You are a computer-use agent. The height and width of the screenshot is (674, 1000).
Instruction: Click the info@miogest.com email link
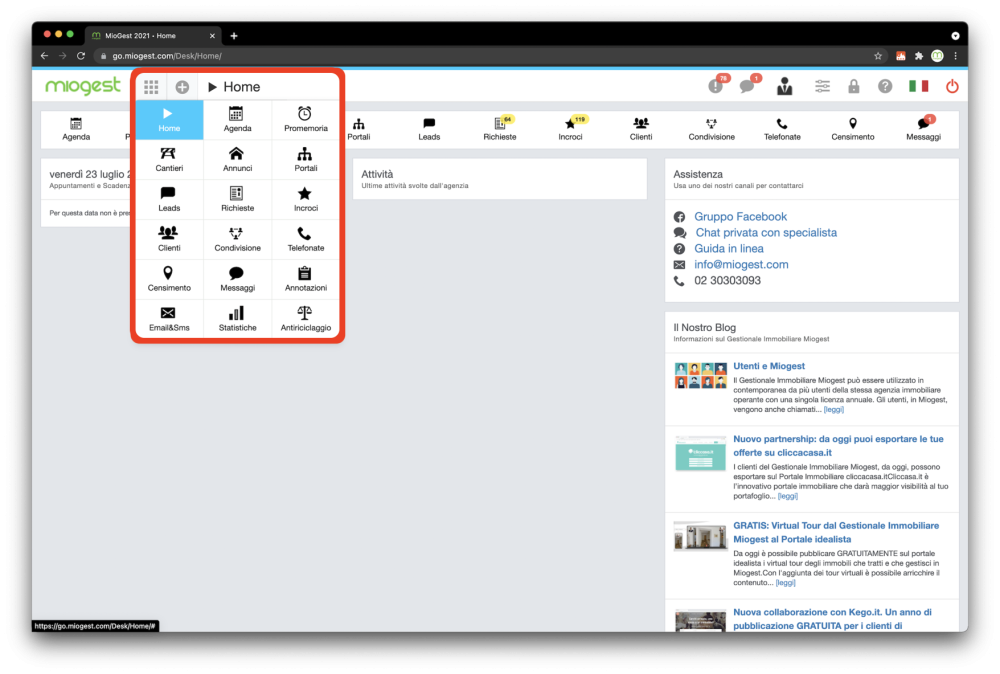741,265
